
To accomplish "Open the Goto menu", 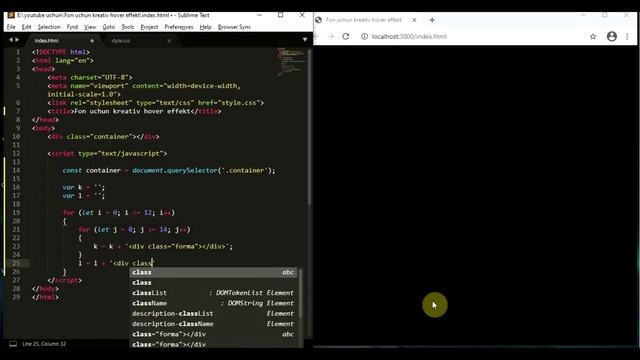I will [x=109, y=27].
